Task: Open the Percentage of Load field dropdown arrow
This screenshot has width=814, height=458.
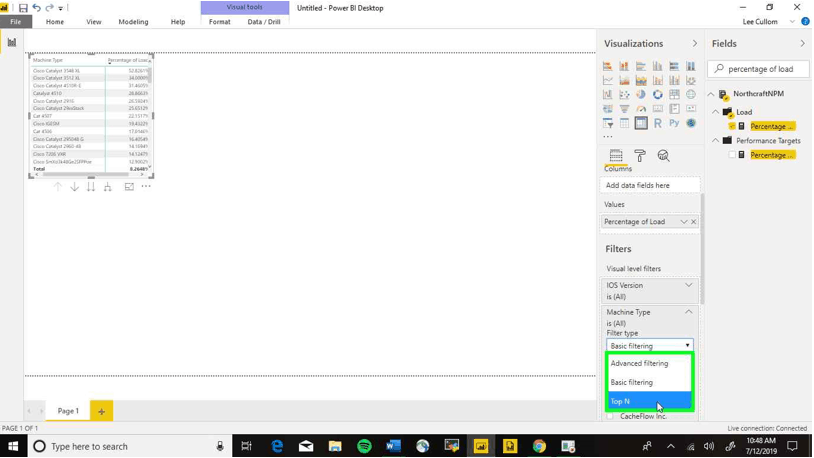Action: [684, 222]
